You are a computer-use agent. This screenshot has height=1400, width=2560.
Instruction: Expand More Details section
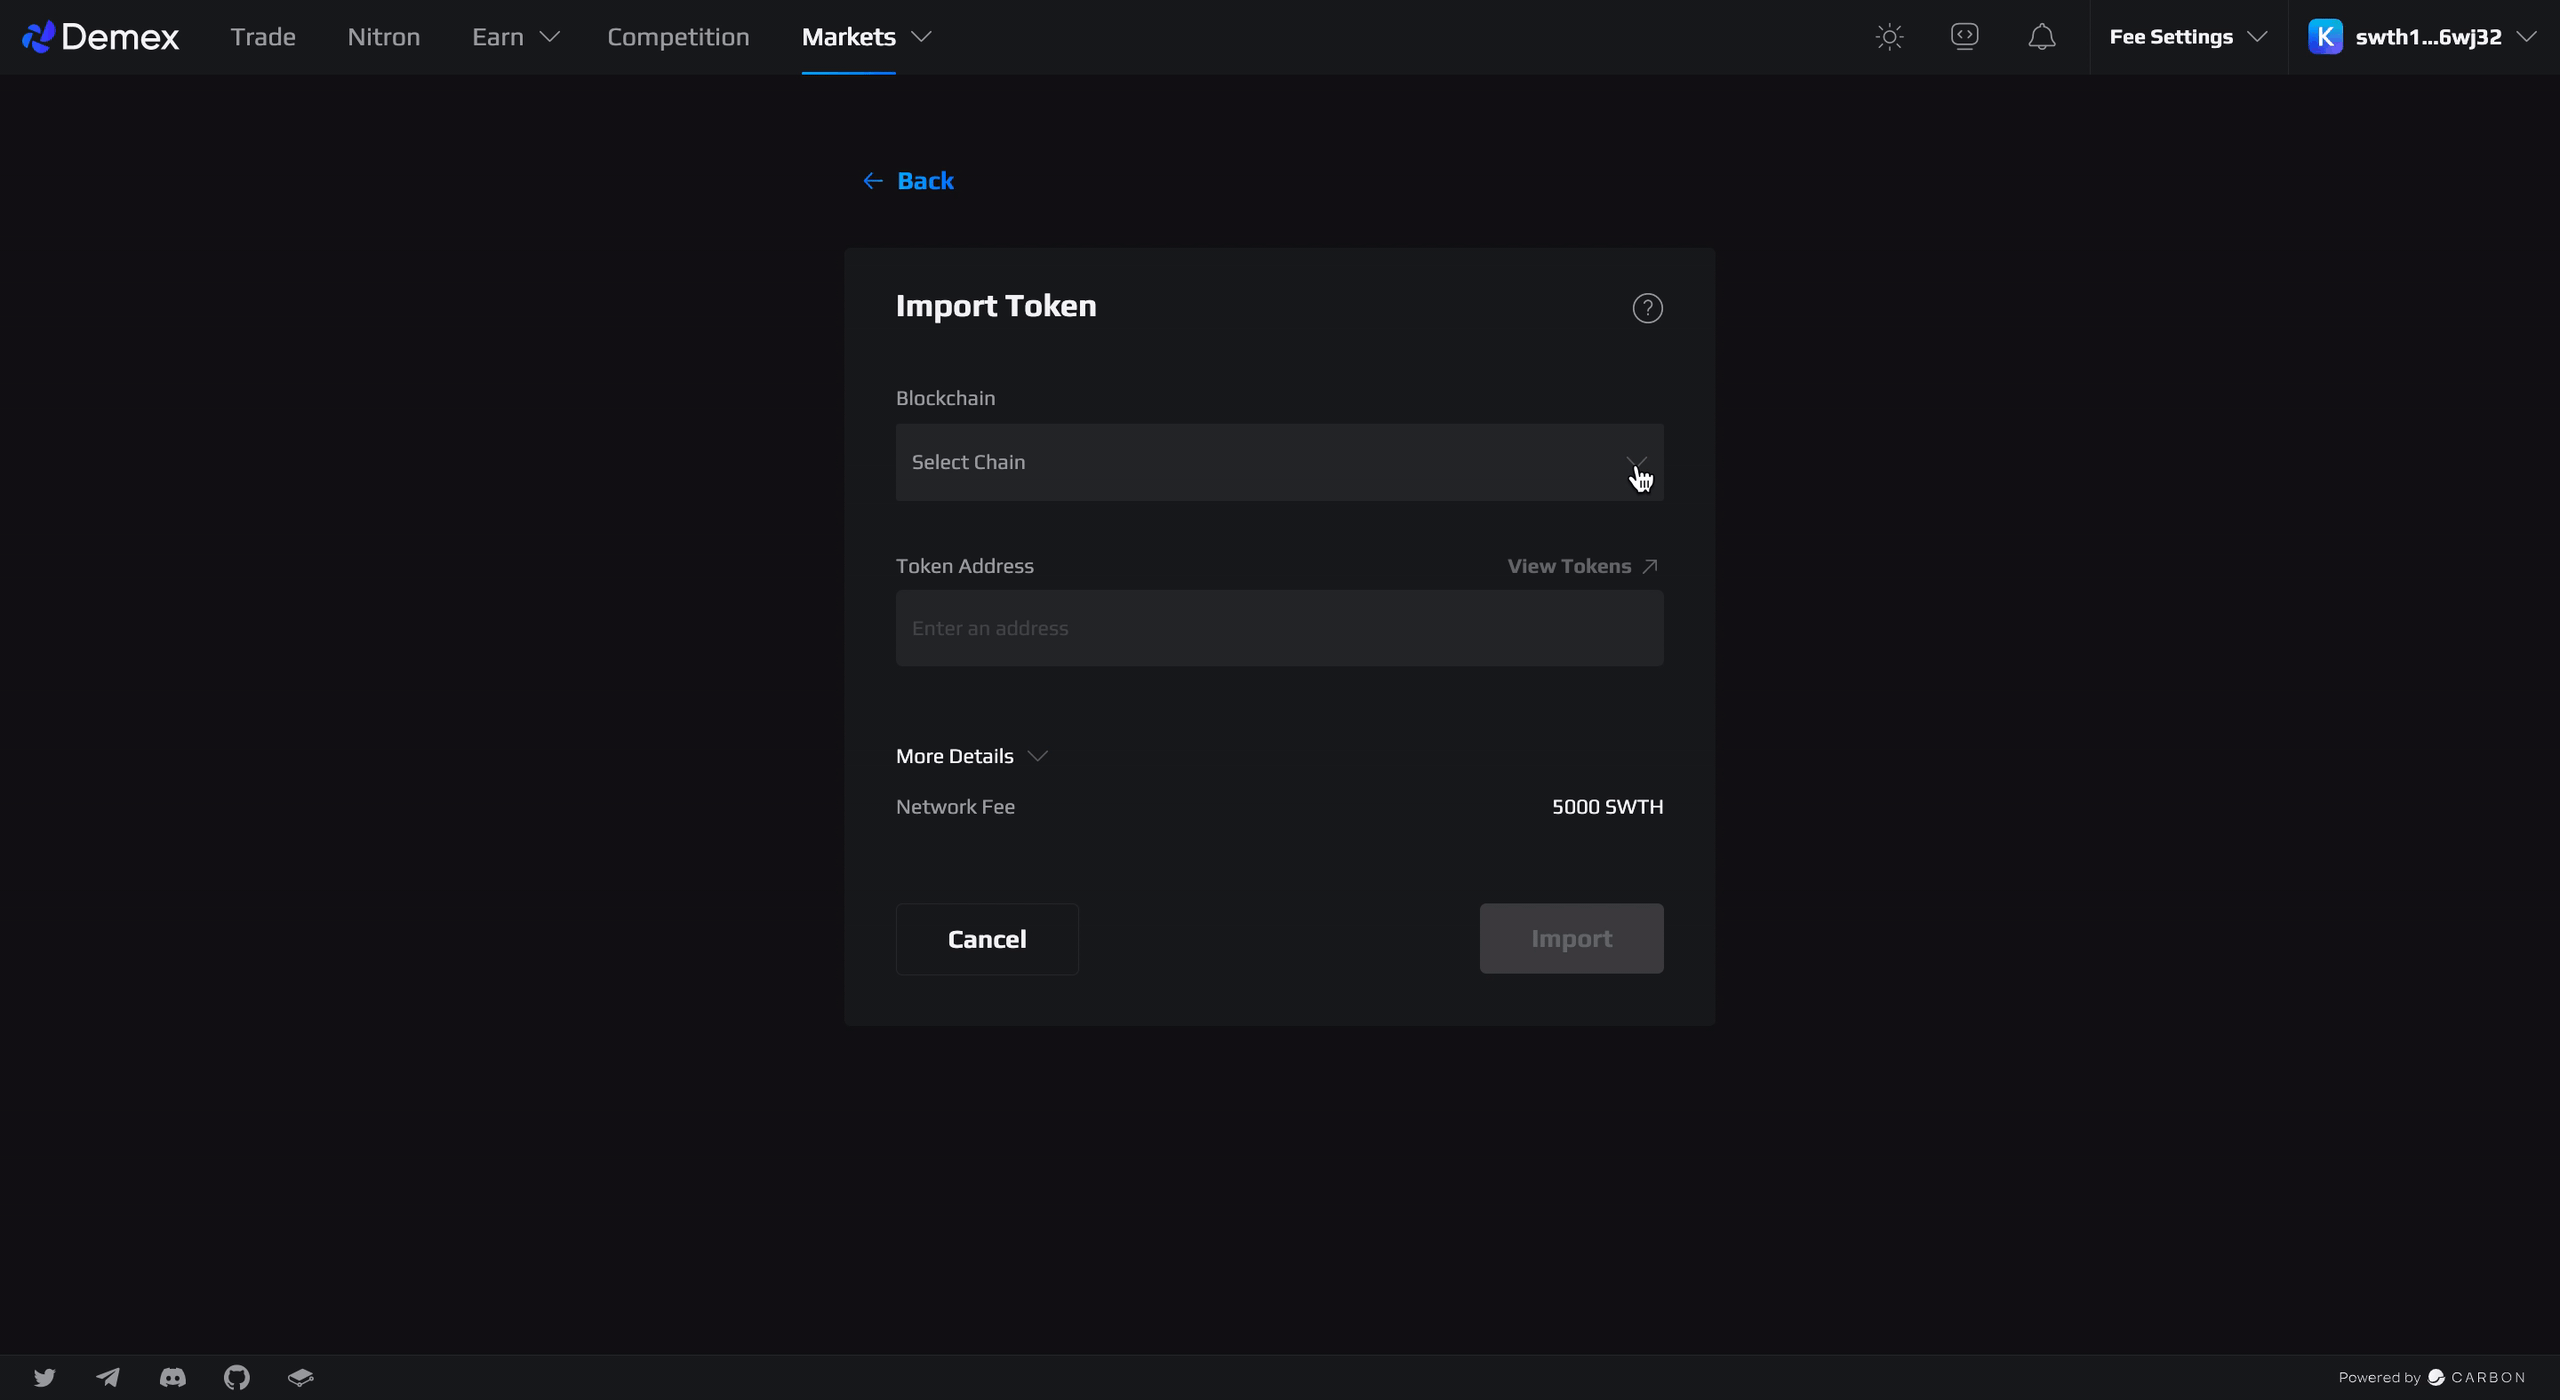point(971,756)
